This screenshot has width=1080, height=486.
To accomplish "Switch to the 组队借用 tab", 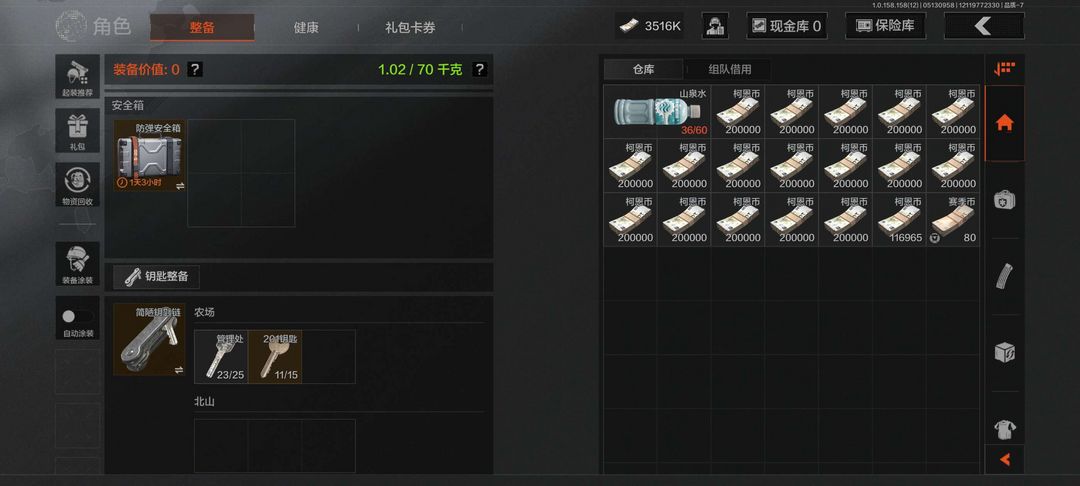I will coord(729,69).
